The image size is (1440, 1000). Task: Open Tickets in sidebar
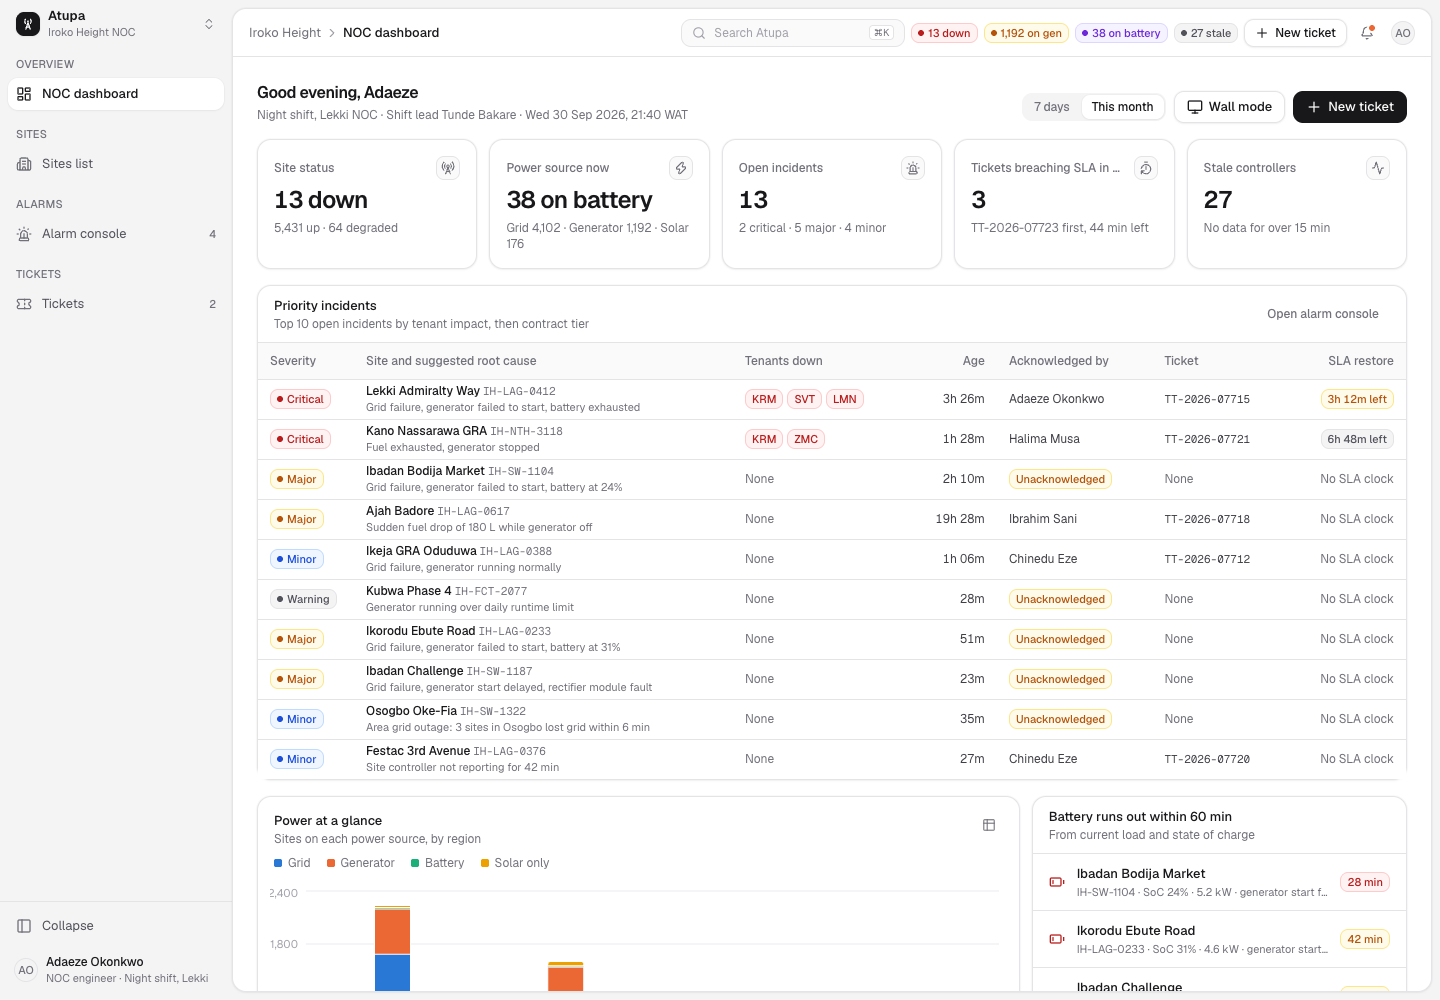[x=116, y=304]
